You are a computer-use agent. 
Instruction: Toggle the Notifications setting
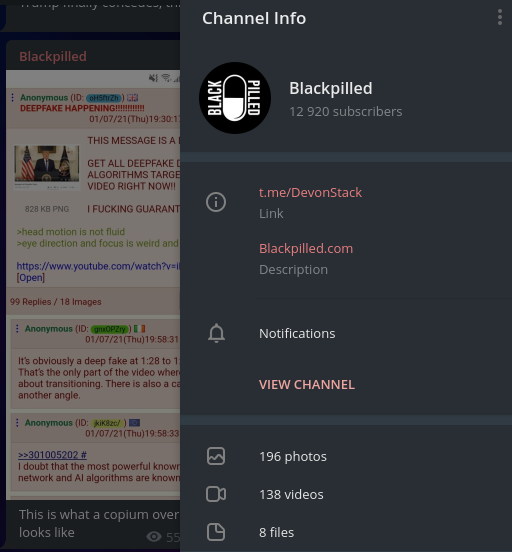[346, 333]
